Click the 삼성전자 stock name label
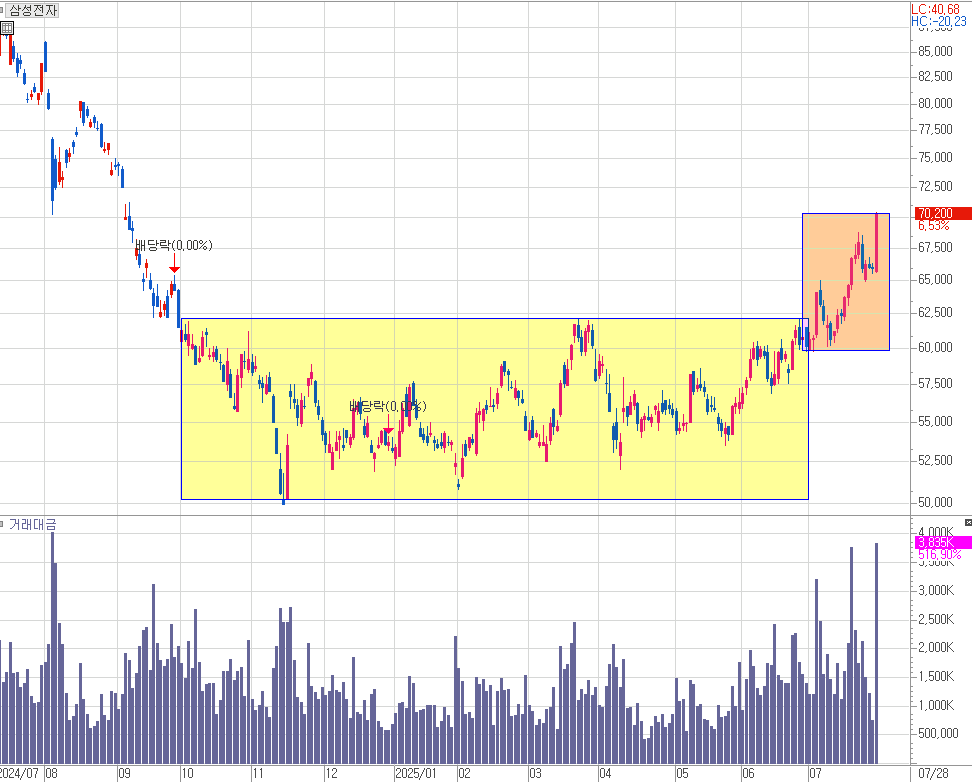 tap(34, 11)
